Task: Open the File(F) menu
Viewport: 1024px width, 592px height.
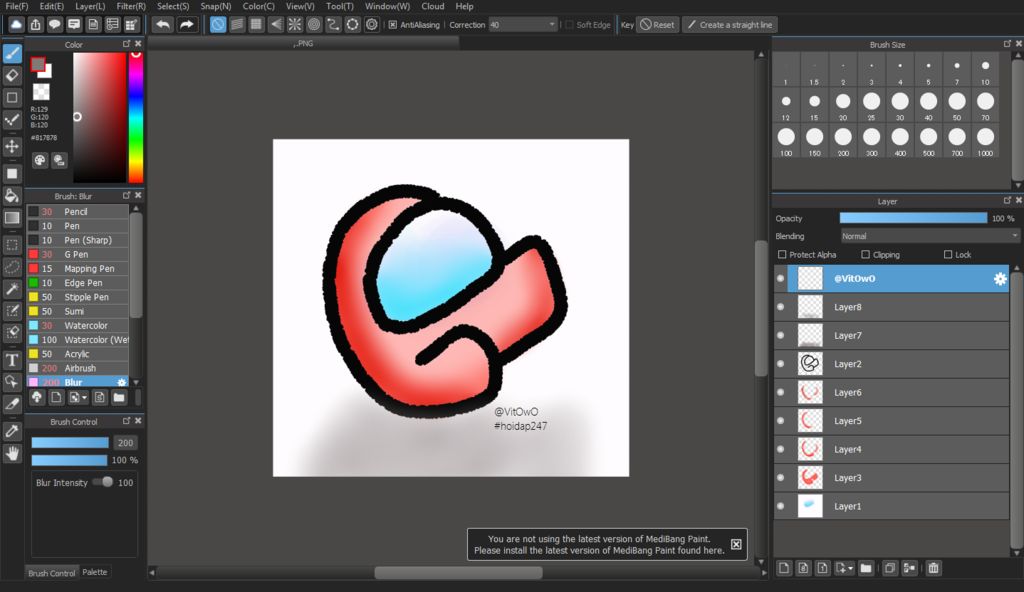Action: point(17,6)
